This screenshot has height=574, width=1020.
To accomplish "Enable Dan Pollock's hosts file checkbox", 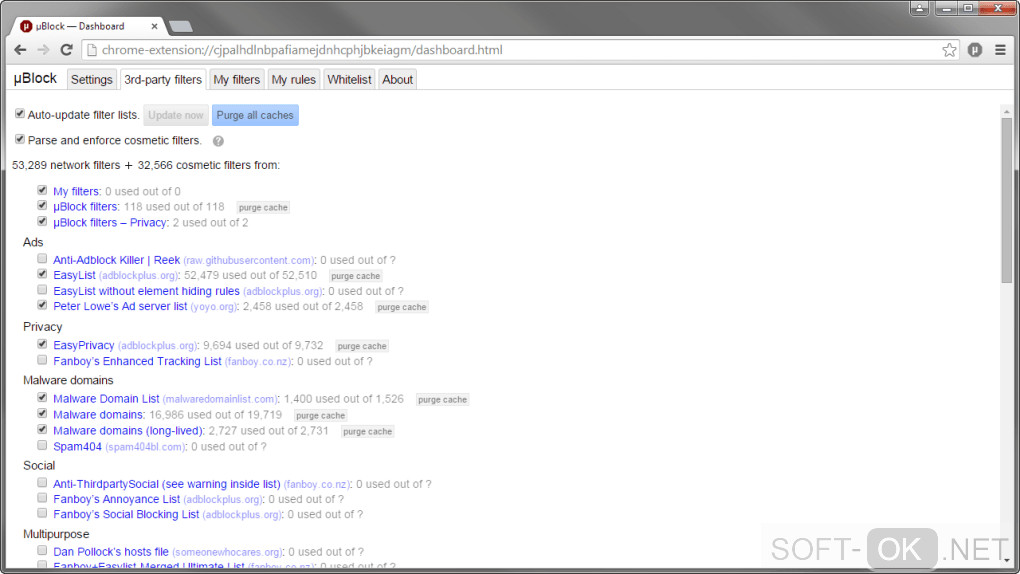I will [42, 551].
